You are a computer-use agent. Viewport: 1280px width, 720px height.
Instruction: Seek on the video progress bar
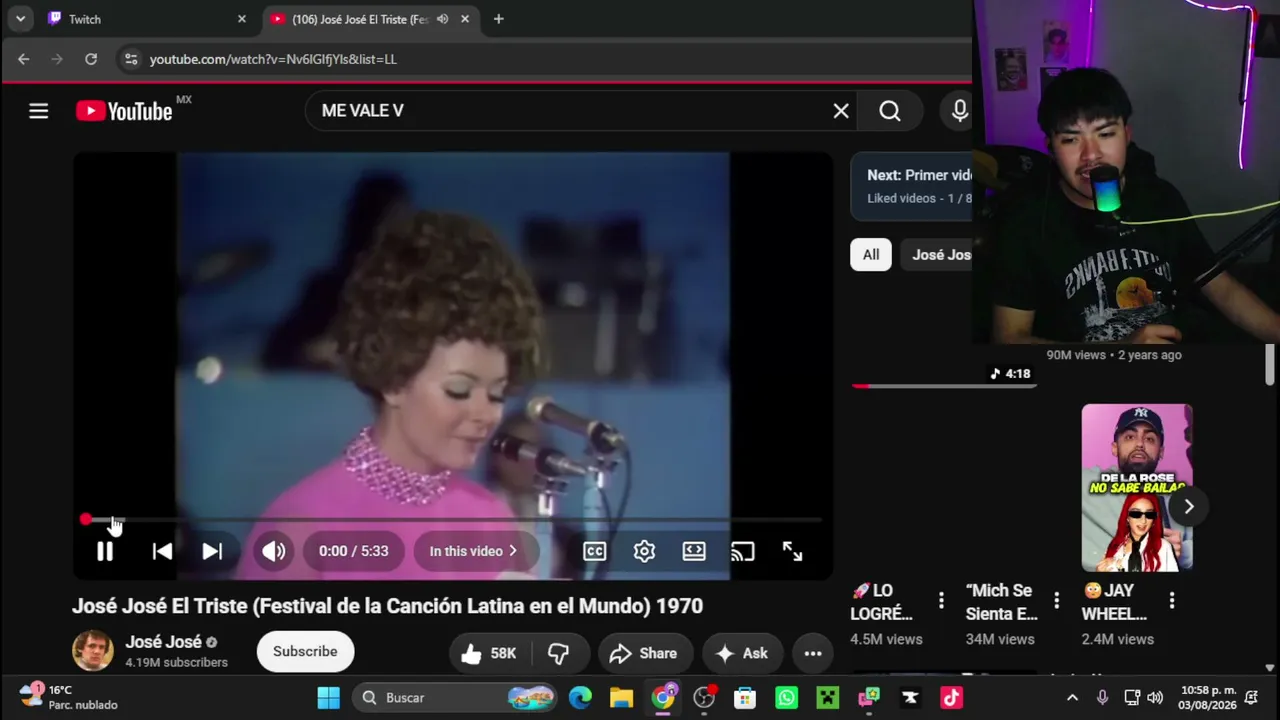[452, 520]
